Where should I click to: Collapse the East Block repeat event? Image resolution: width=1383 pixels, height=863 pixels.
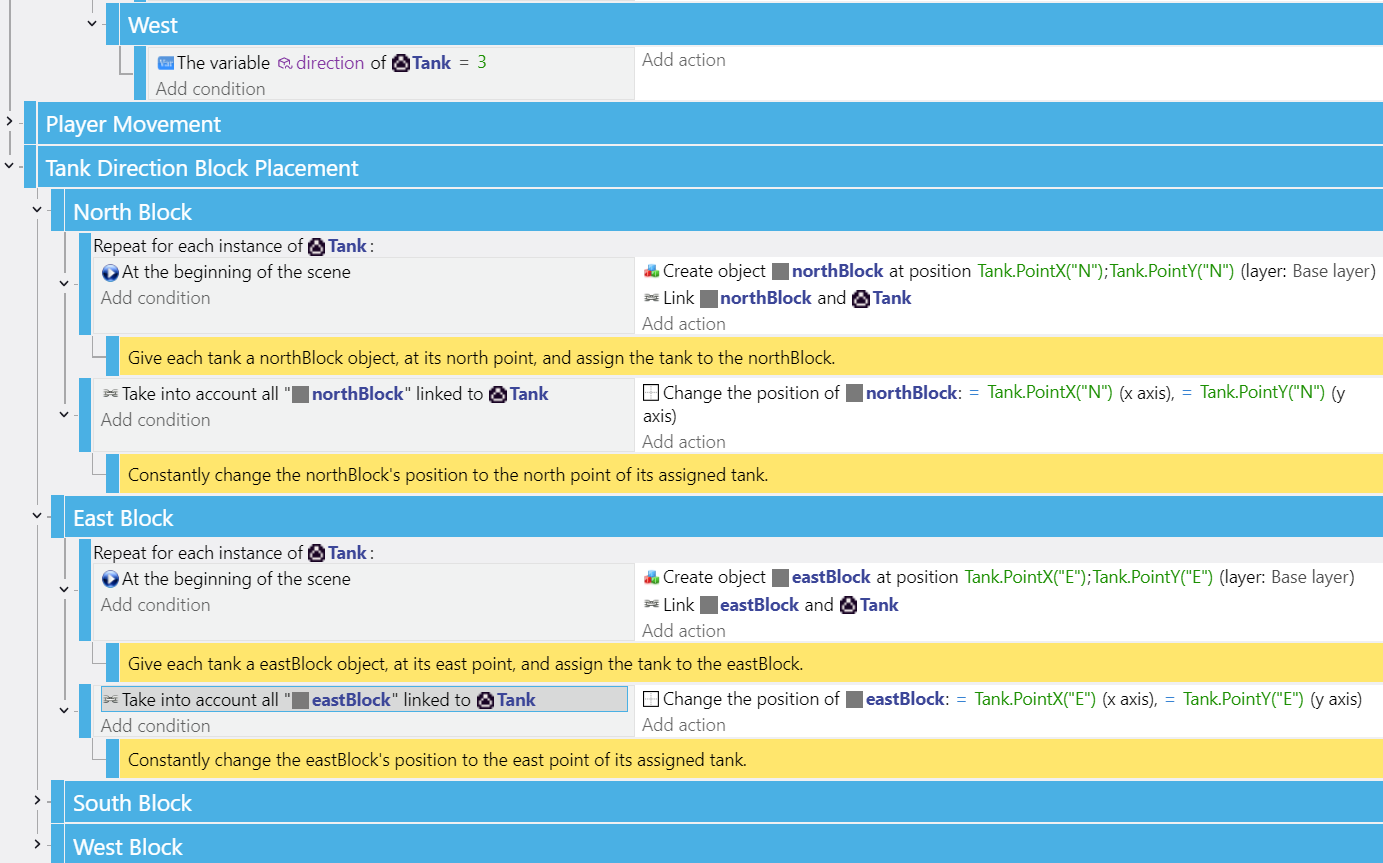pos(63,589)
